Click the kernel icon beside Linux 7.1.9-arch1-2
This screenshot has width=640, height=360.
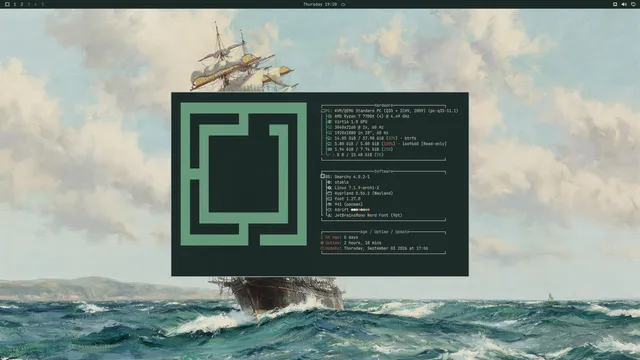pyautogui.click(x=329, y=188)
